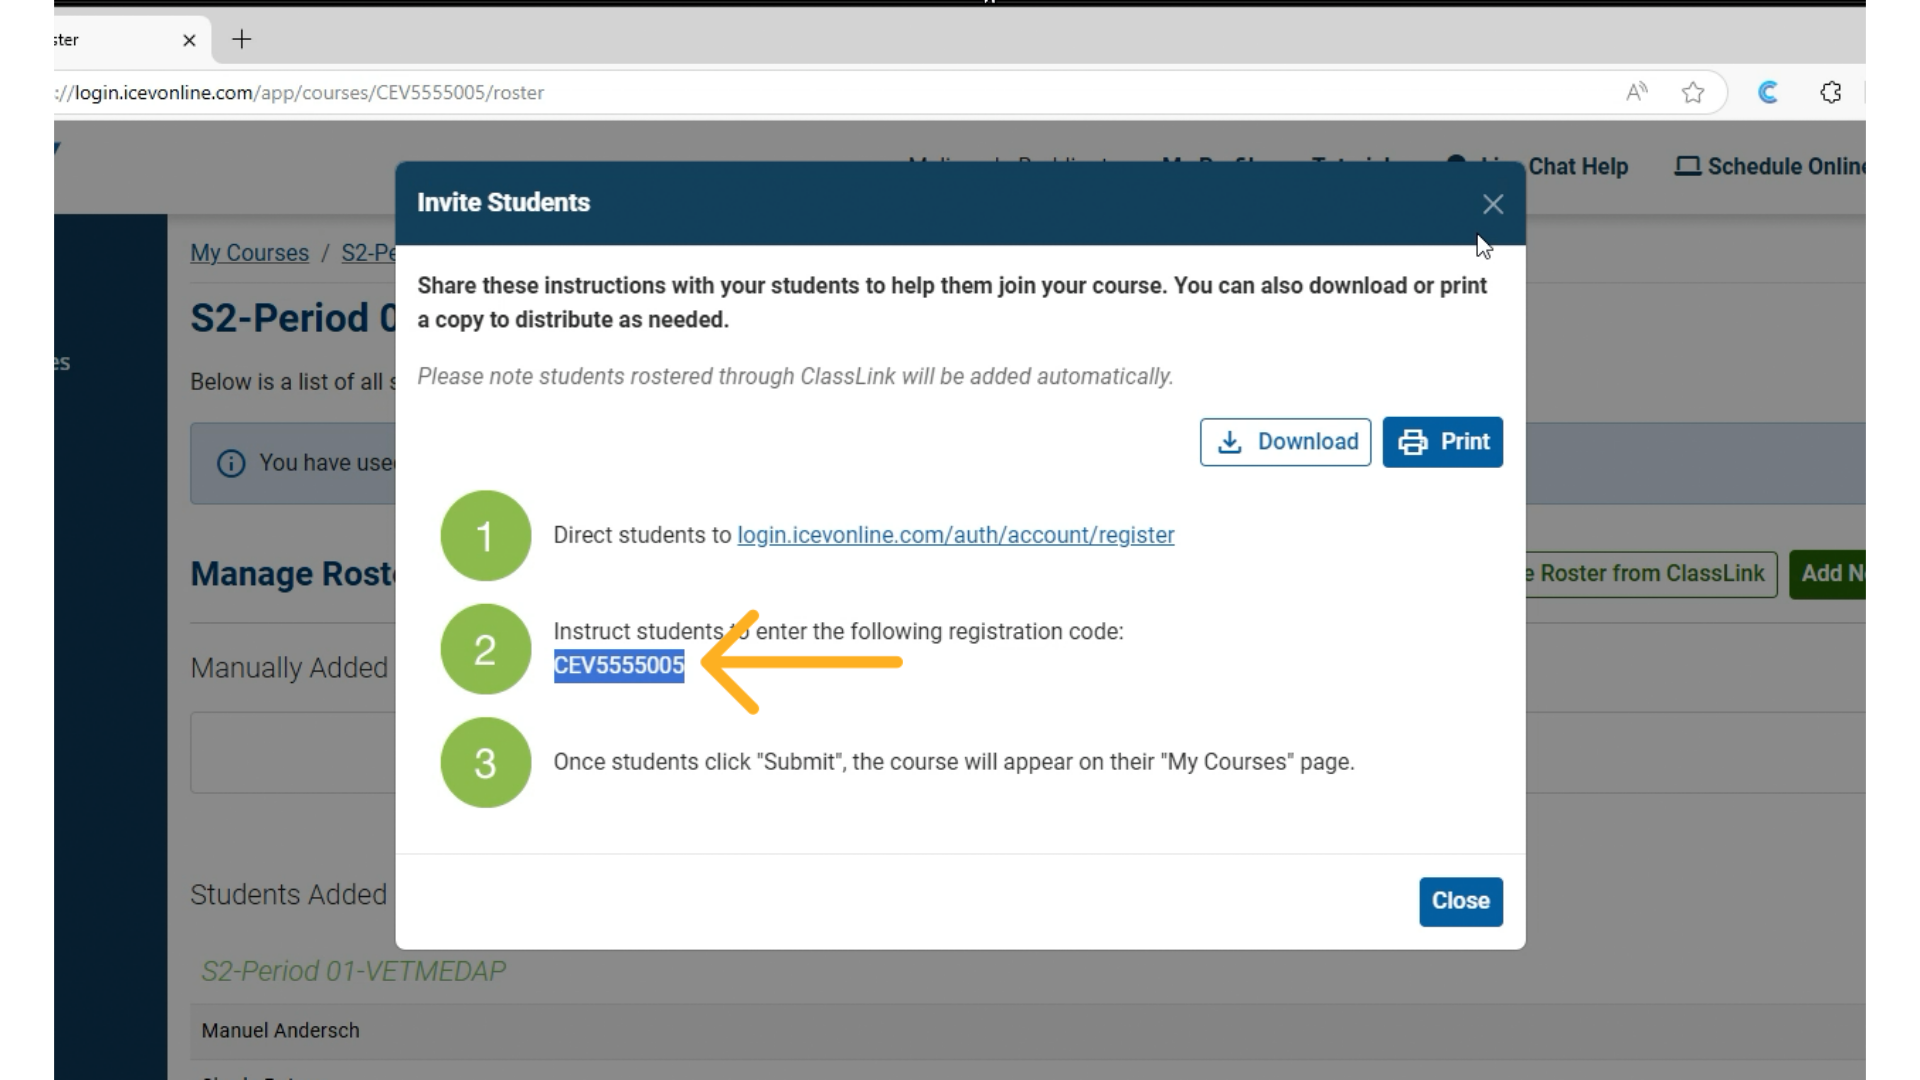Open a new browser tab with the plus
1920x1080 pixels.
click(241, 40)
